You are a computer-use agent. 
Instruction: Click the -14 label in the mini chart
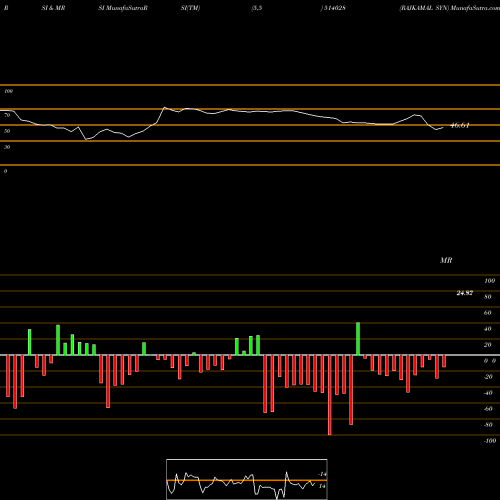tap(322, 474)
